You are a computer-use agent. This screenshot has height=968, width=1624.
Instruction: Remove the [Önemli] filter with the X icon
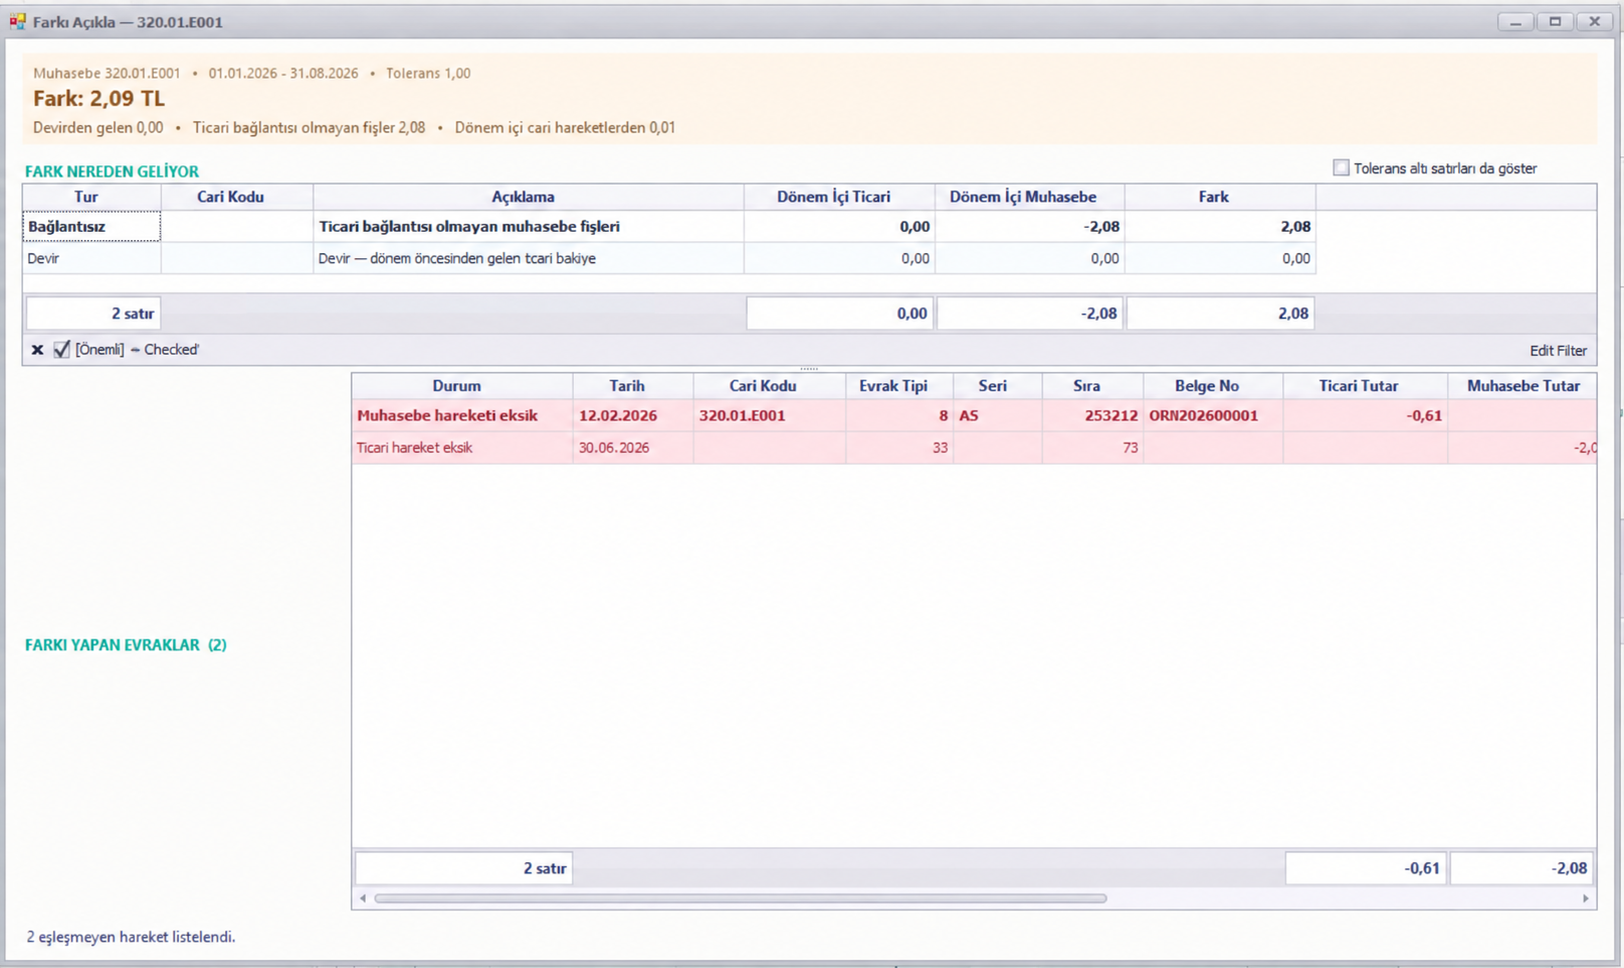point(37,350)
